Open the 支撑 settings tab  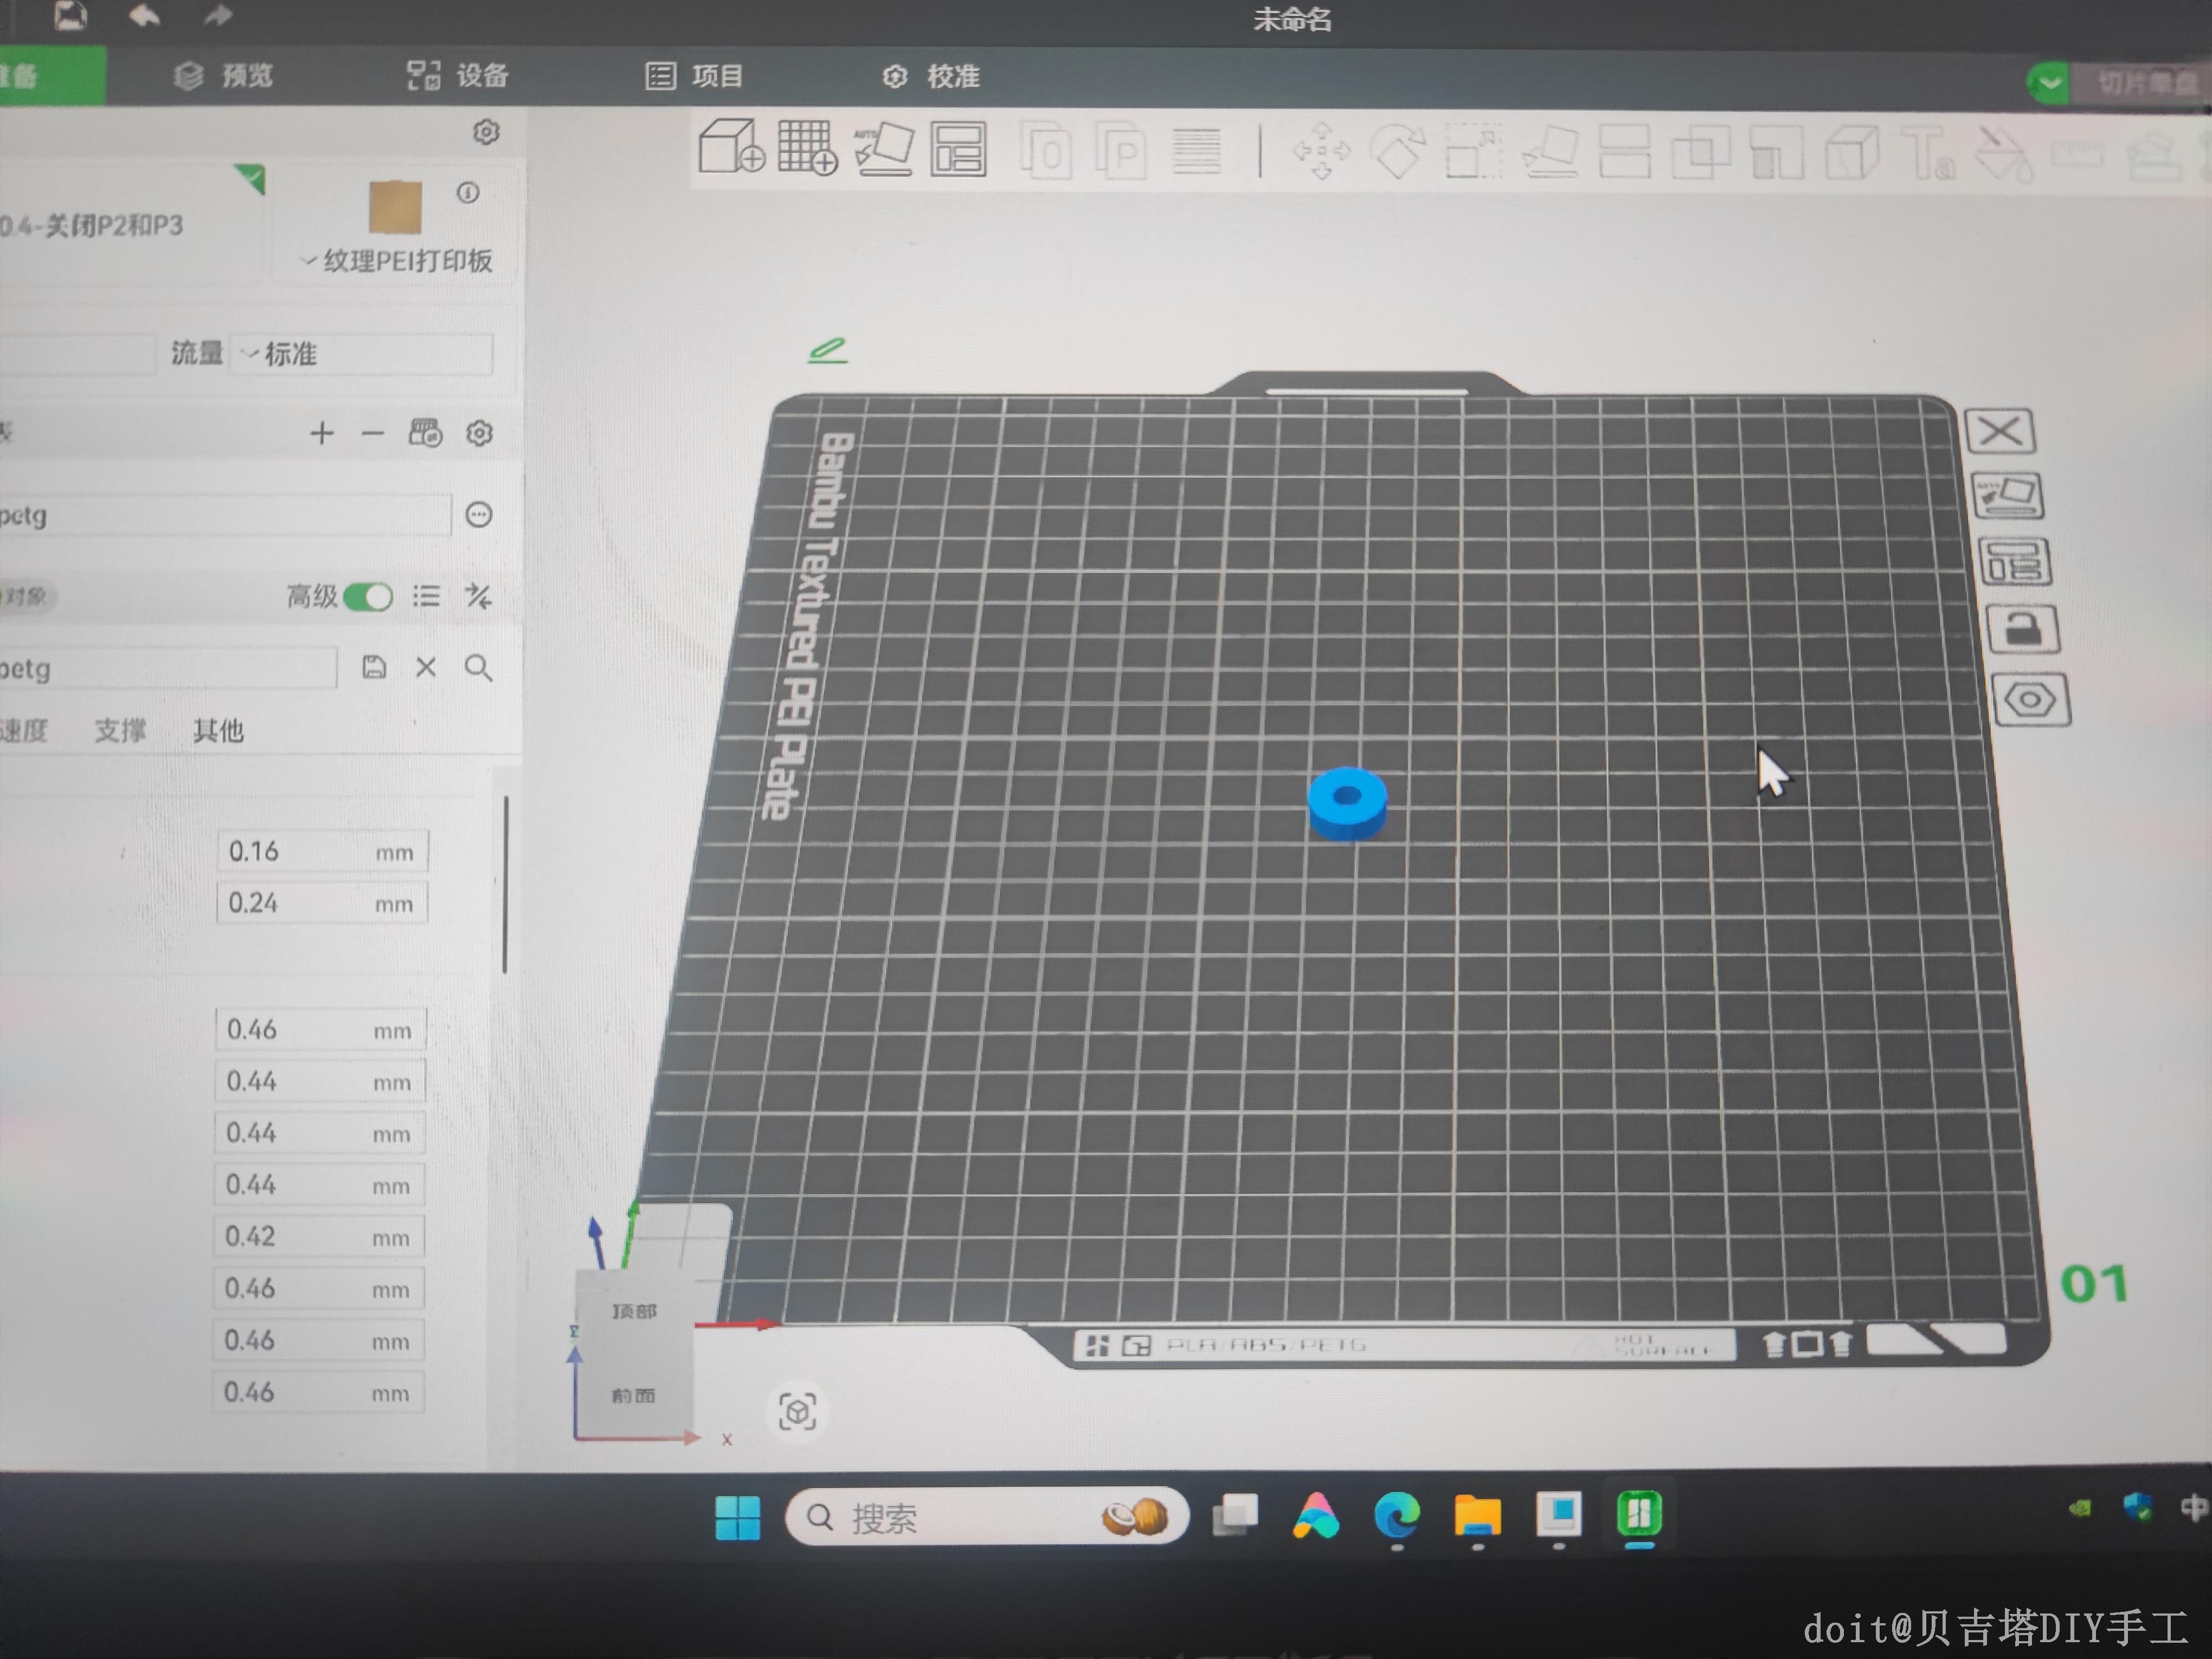[119, 731]
